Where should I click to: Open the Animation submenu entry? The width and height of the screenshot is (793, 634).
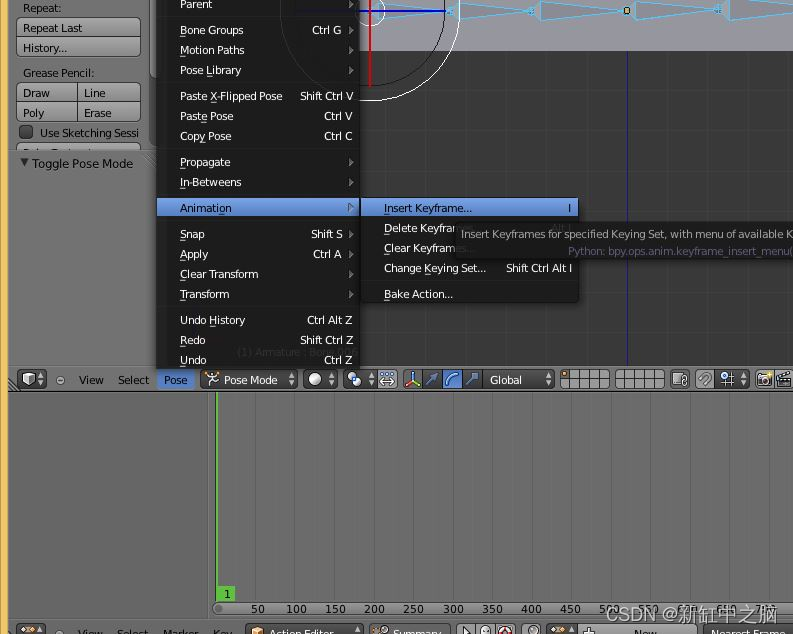coord(258,208)
